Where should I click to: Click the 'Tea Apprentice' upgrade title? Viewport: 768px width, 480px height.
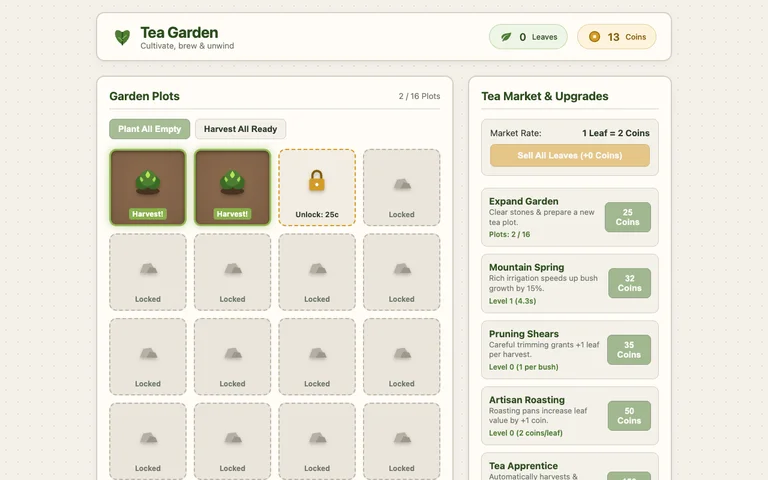click(523, 466)
